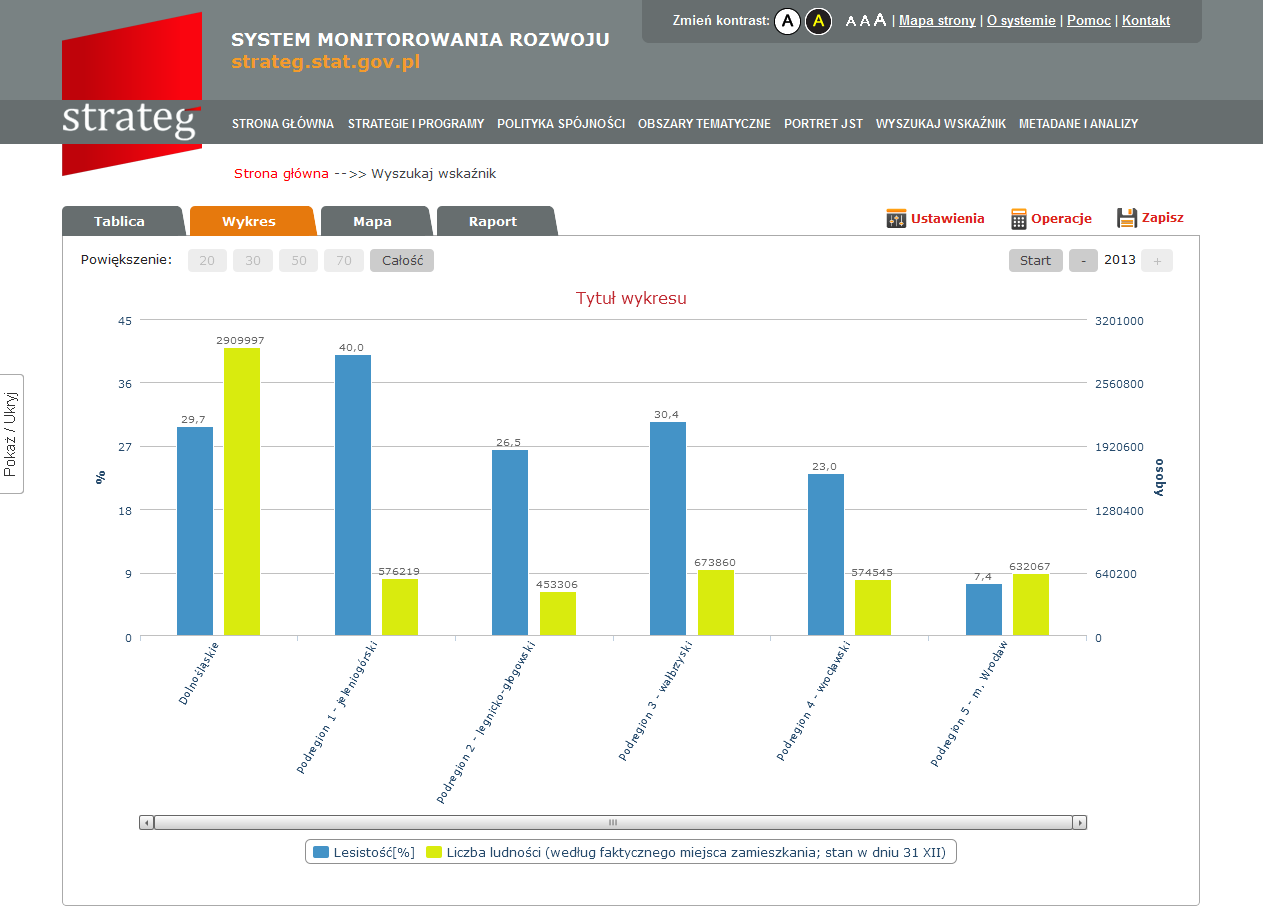Screen dimensions: 1263x911
Task: Toggle Lesistość[%] series in legend
Action: (364, 852)
